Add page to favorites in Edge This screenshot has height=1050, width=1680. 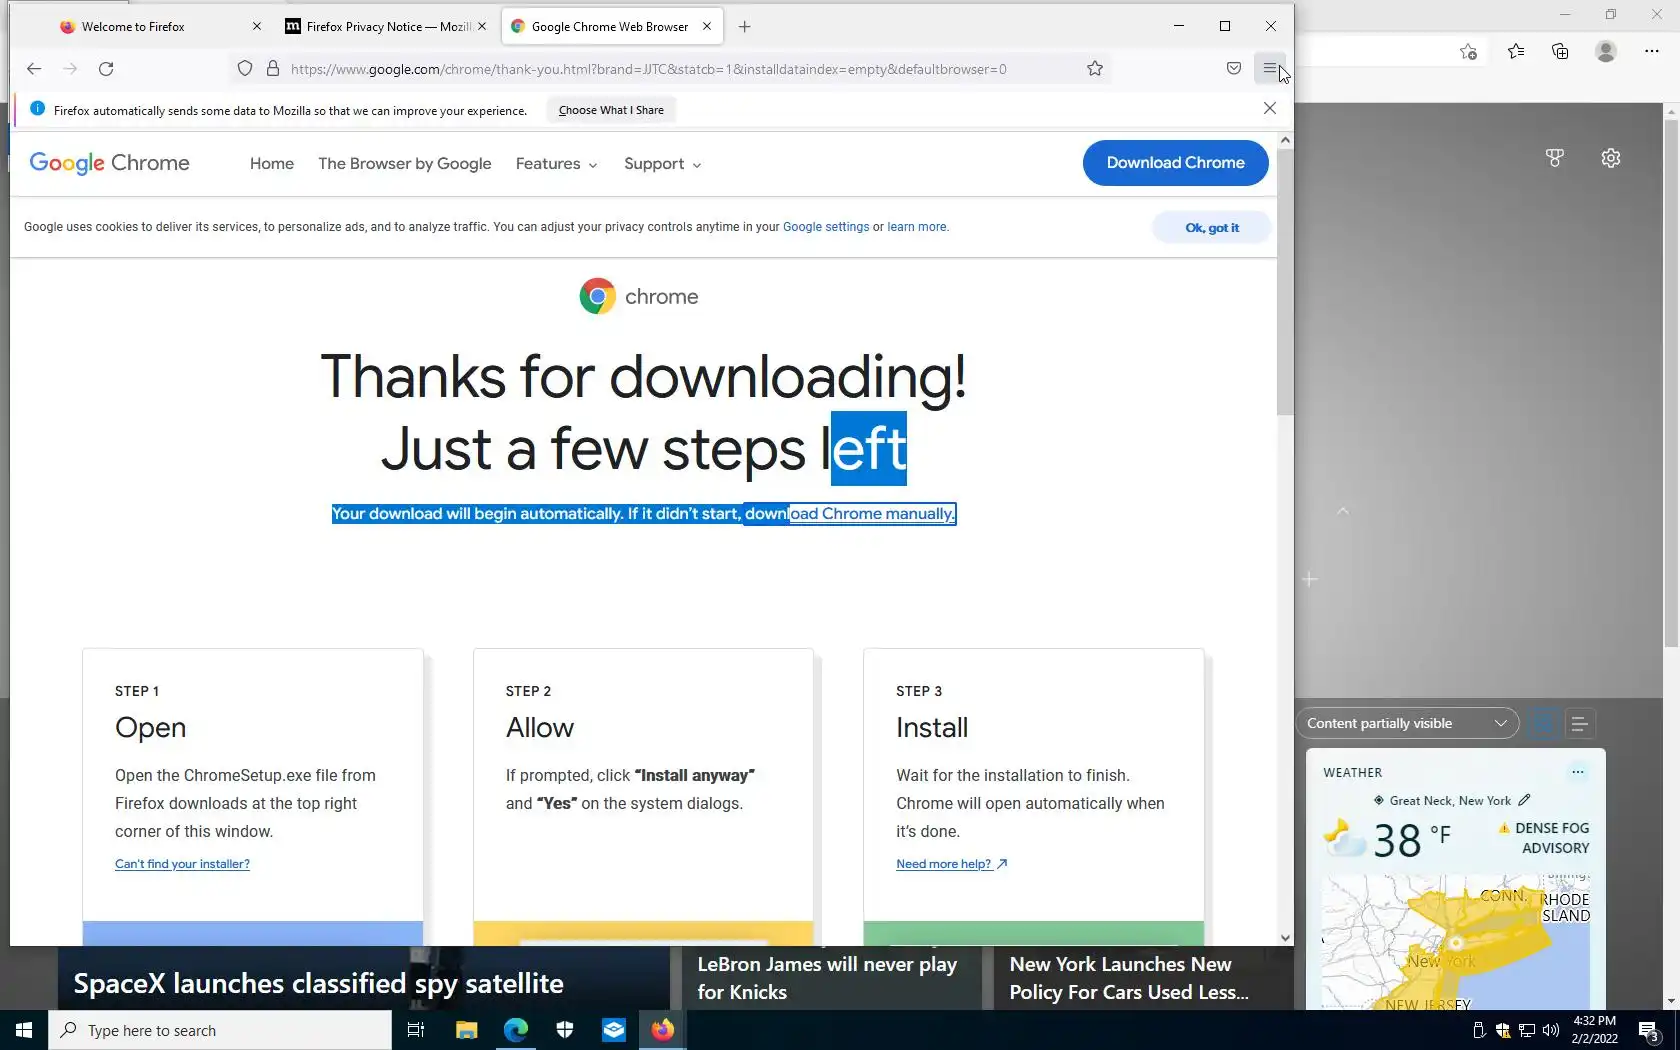pos(1468,52)
